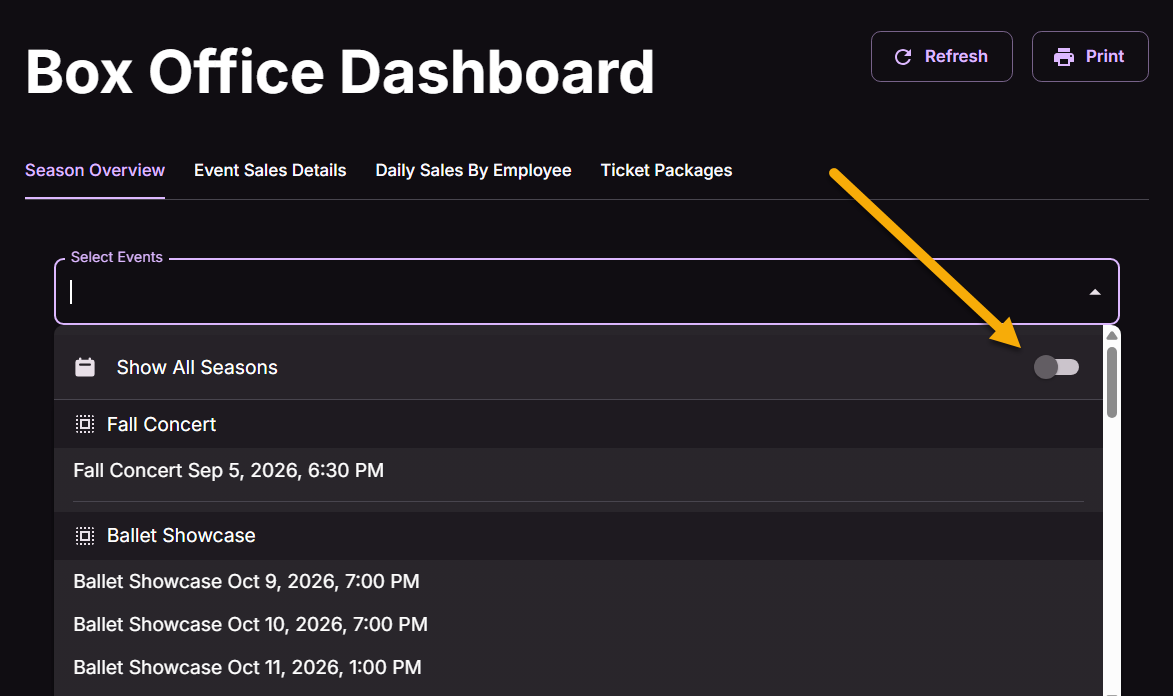Open the Season Overview tab
Viewport: 1173px width, 696px height.
pyautogui.click(x=95, y=171)
